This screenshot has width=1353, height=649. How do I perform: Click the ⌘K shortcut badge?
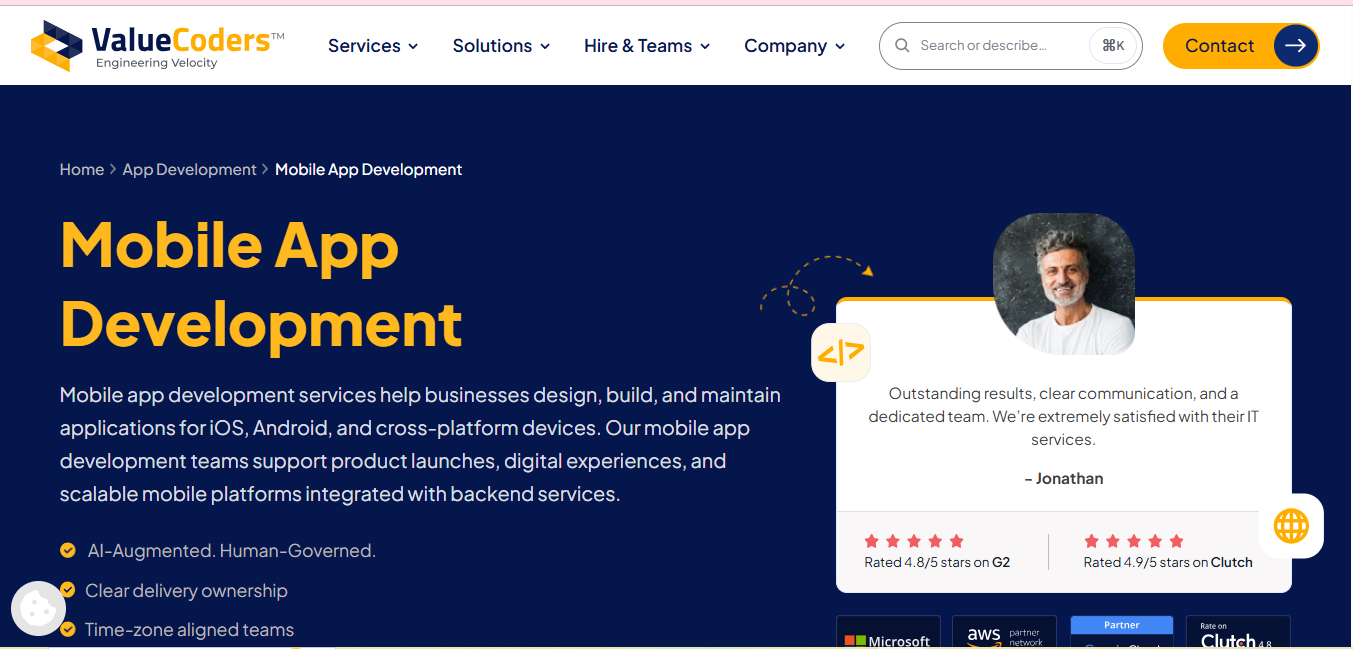coord(1113,46)
